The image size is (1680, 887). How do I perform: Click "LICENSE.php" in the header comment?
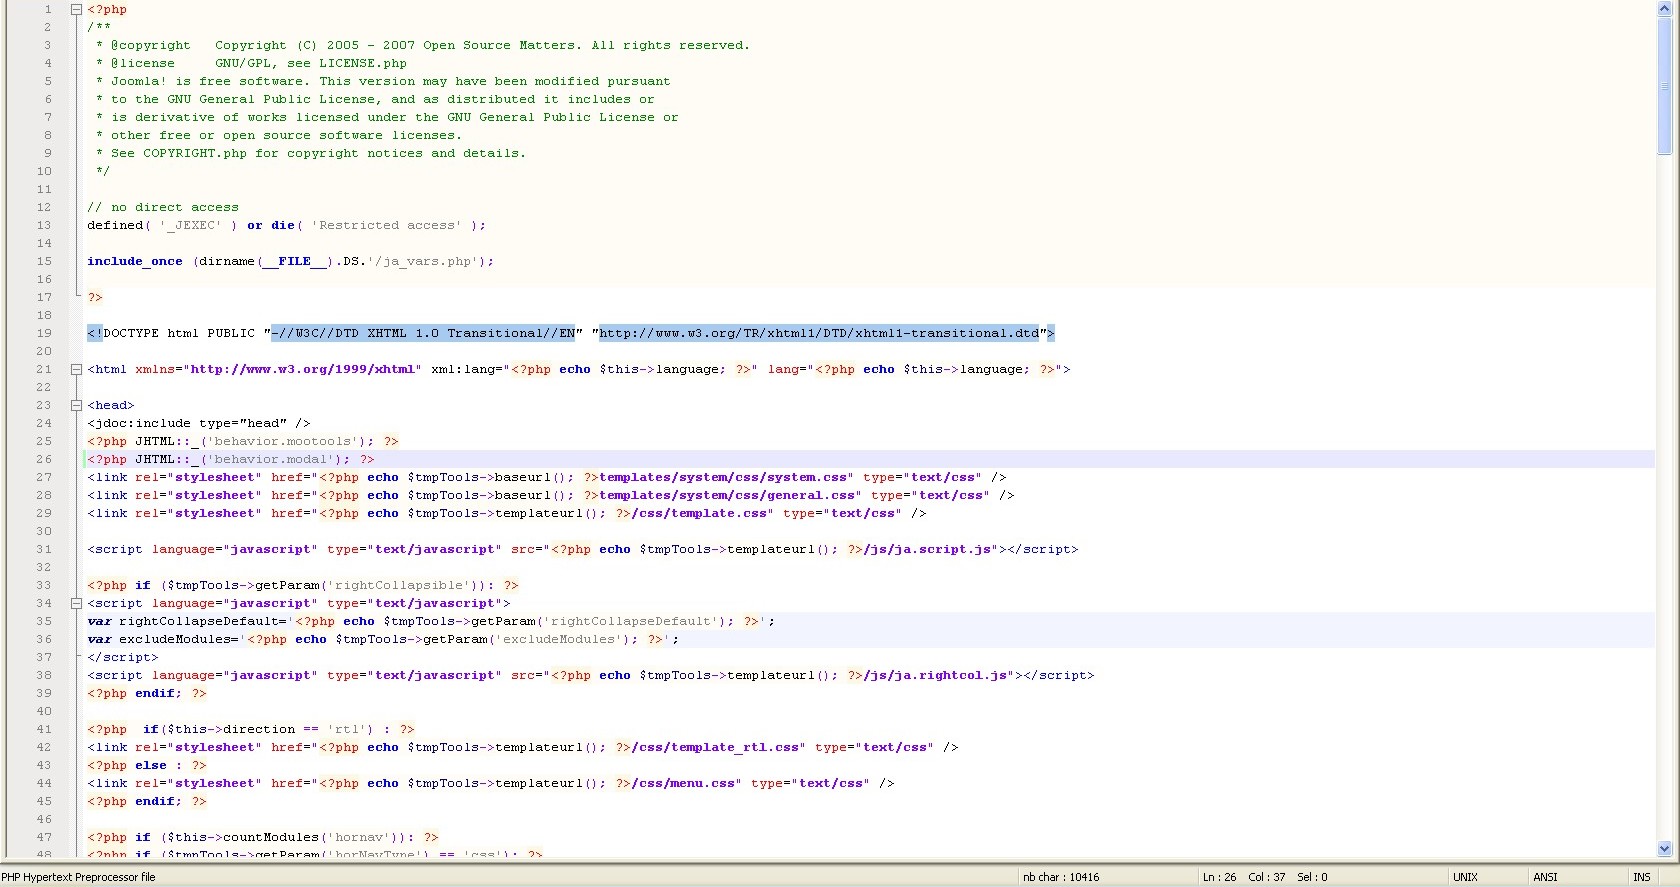coord(363,63)
